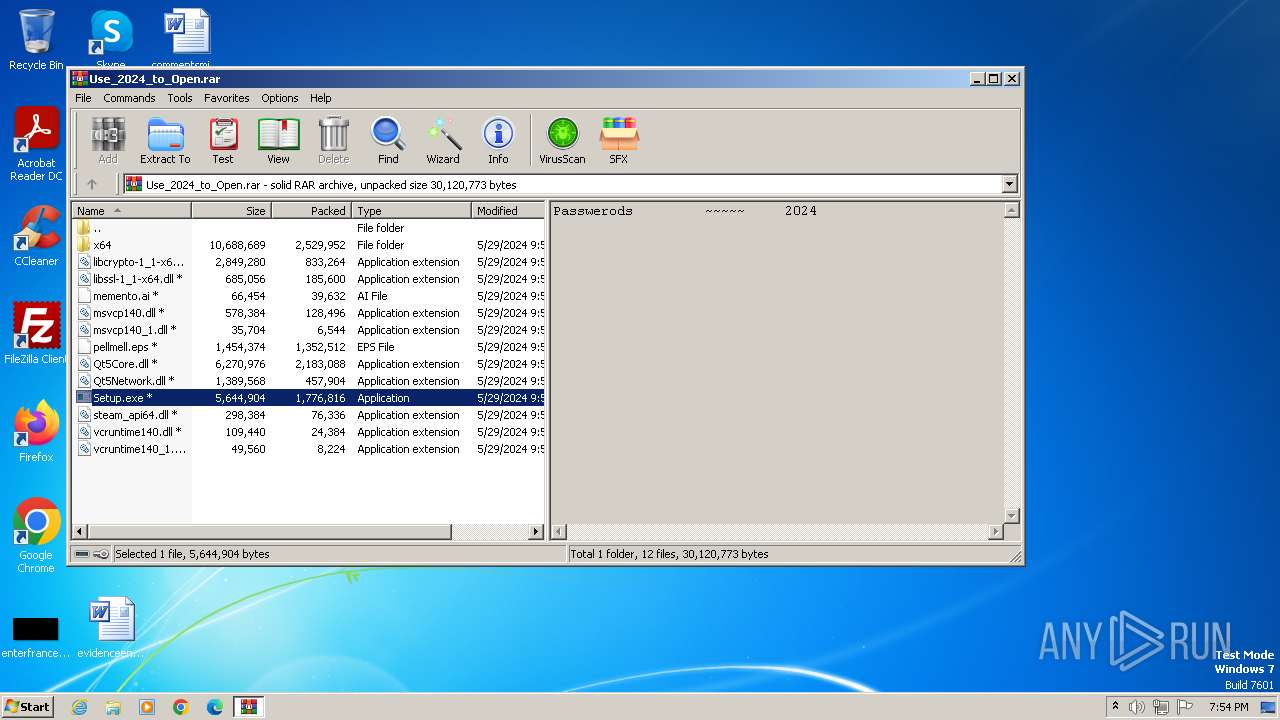Sort by the Size column header

(x=232, y=211)
